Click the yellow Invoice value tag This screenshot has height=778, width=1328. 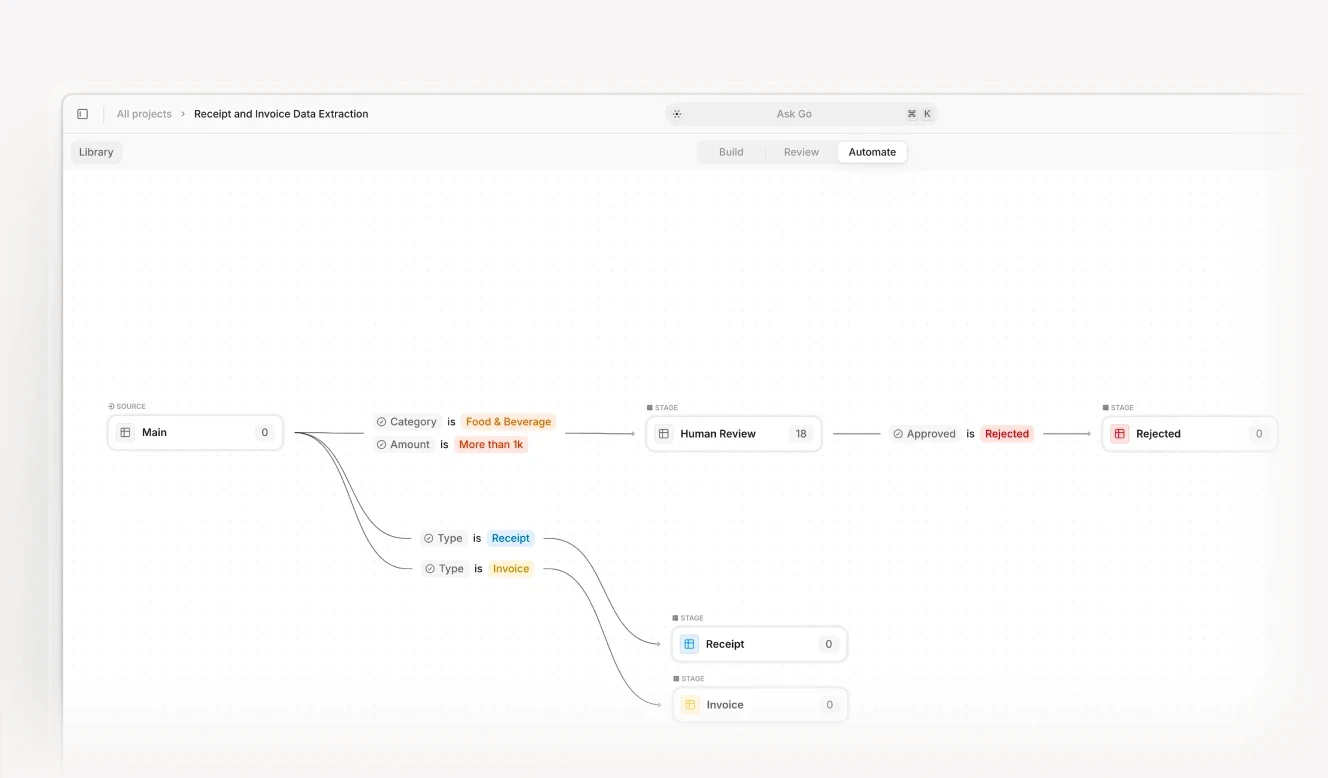pos(511,569)
